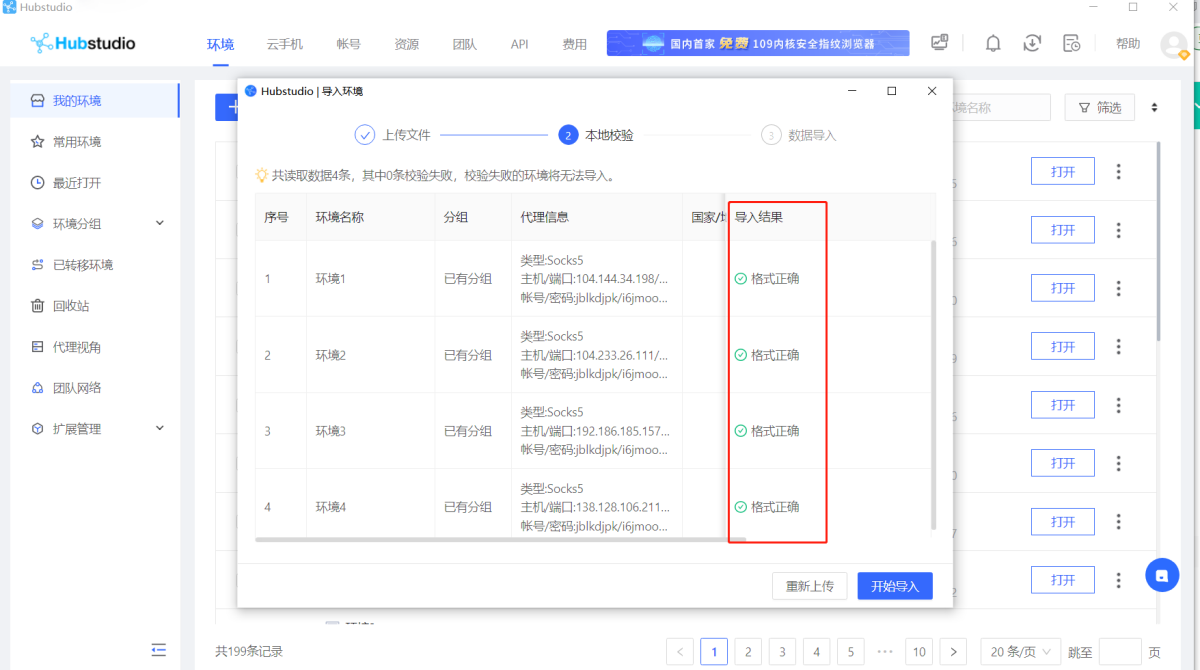Viewport: 1200px width, 670px height.
Task: Collapse the sidebar using bottom-left icon
Action: click(x=159, y=650)
